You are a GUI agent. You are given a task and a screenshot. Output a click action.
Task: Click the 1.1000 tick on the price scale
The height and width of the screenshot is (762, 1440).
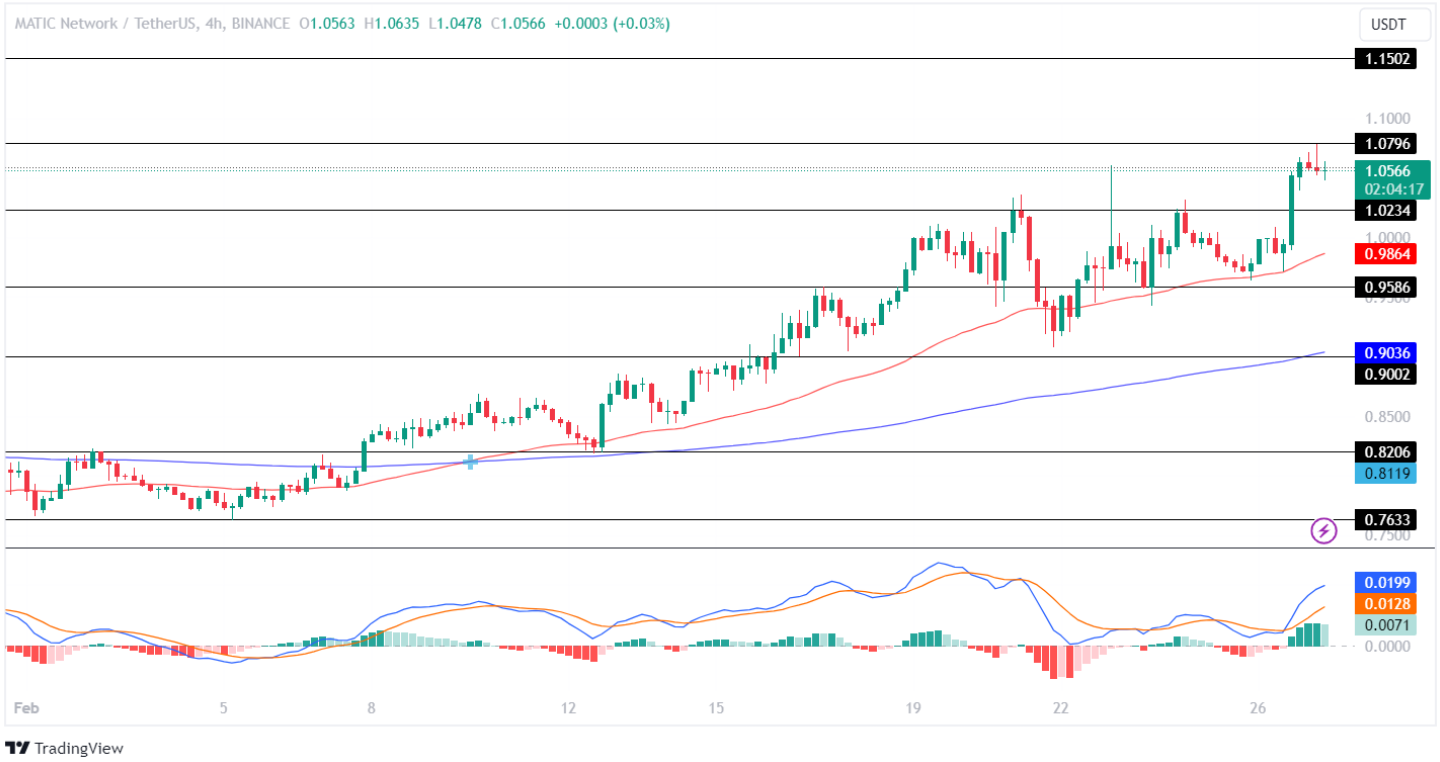[x=1389, y=118]
